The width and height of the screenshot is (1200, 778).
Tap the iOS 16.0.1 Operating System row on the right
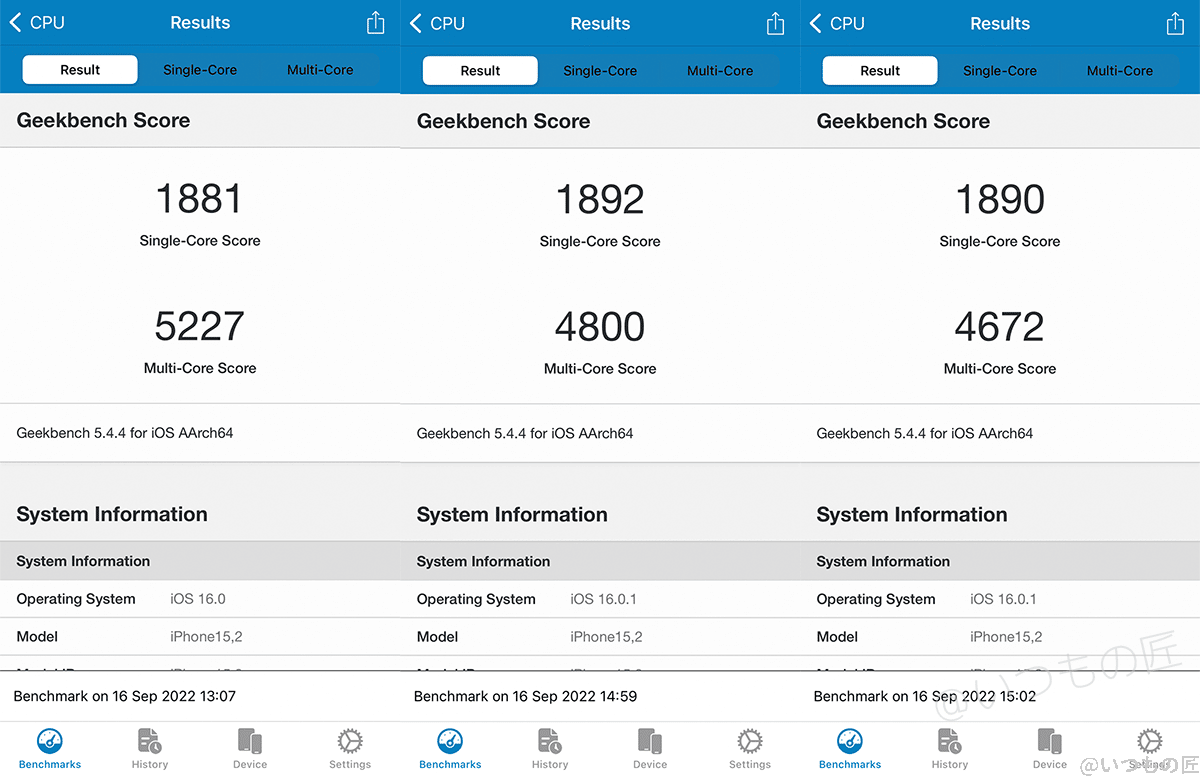(1000, 599)
